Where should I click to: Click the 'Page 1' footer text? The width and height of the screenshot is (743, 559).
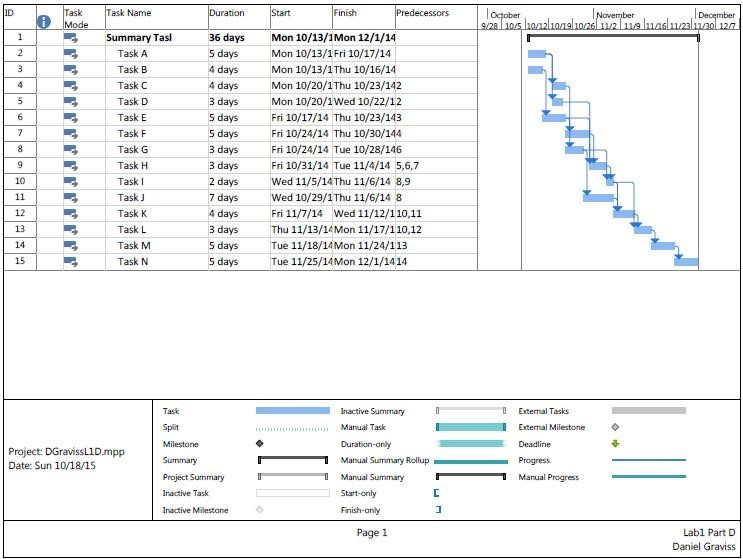coord(372,532)
